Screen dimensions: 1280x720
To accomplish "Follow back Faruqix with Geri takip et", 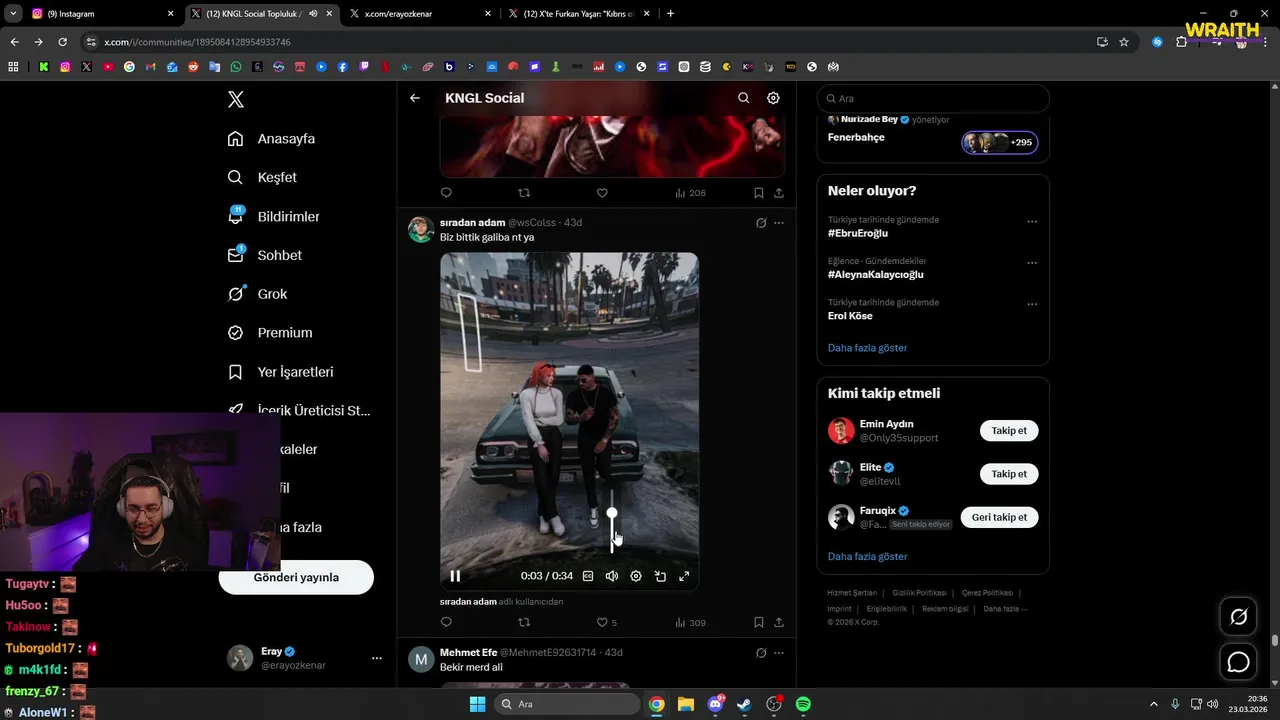I will (999, 517).
